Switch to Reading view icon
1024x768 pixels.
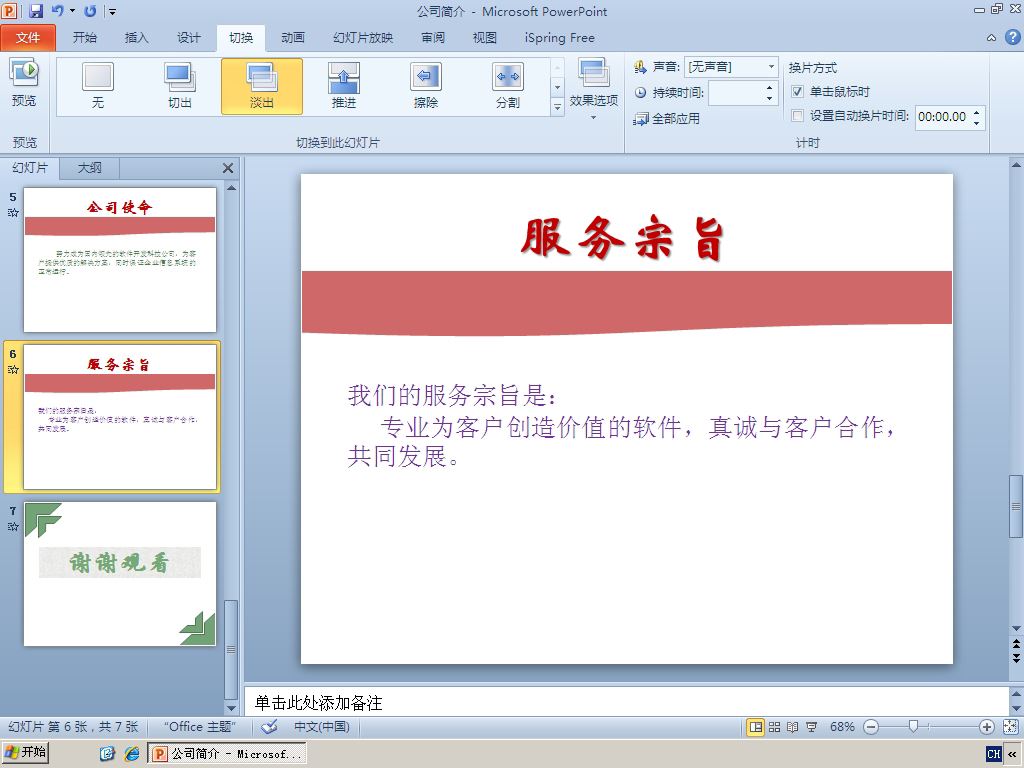pyautogui.click(x=793, y=727)
